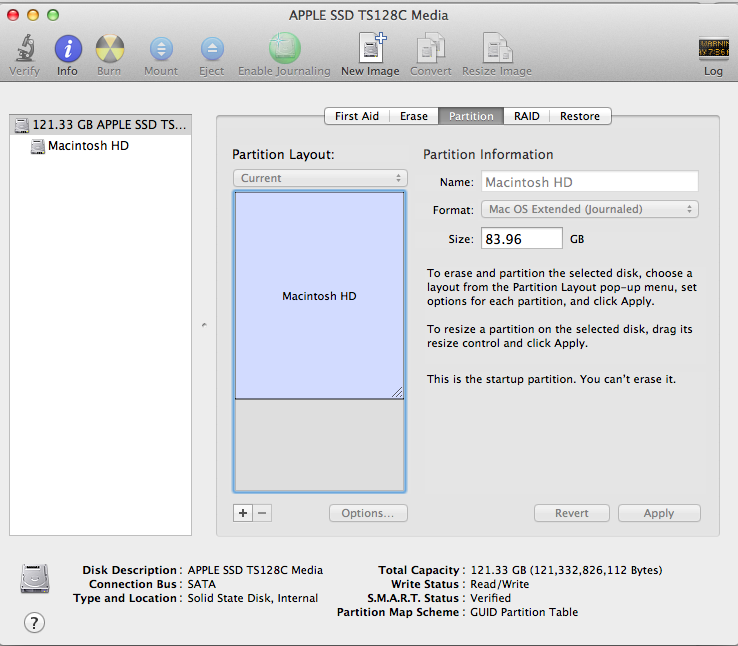Click the Verify microscope icon
738x646 pixels.
(25, 48)
